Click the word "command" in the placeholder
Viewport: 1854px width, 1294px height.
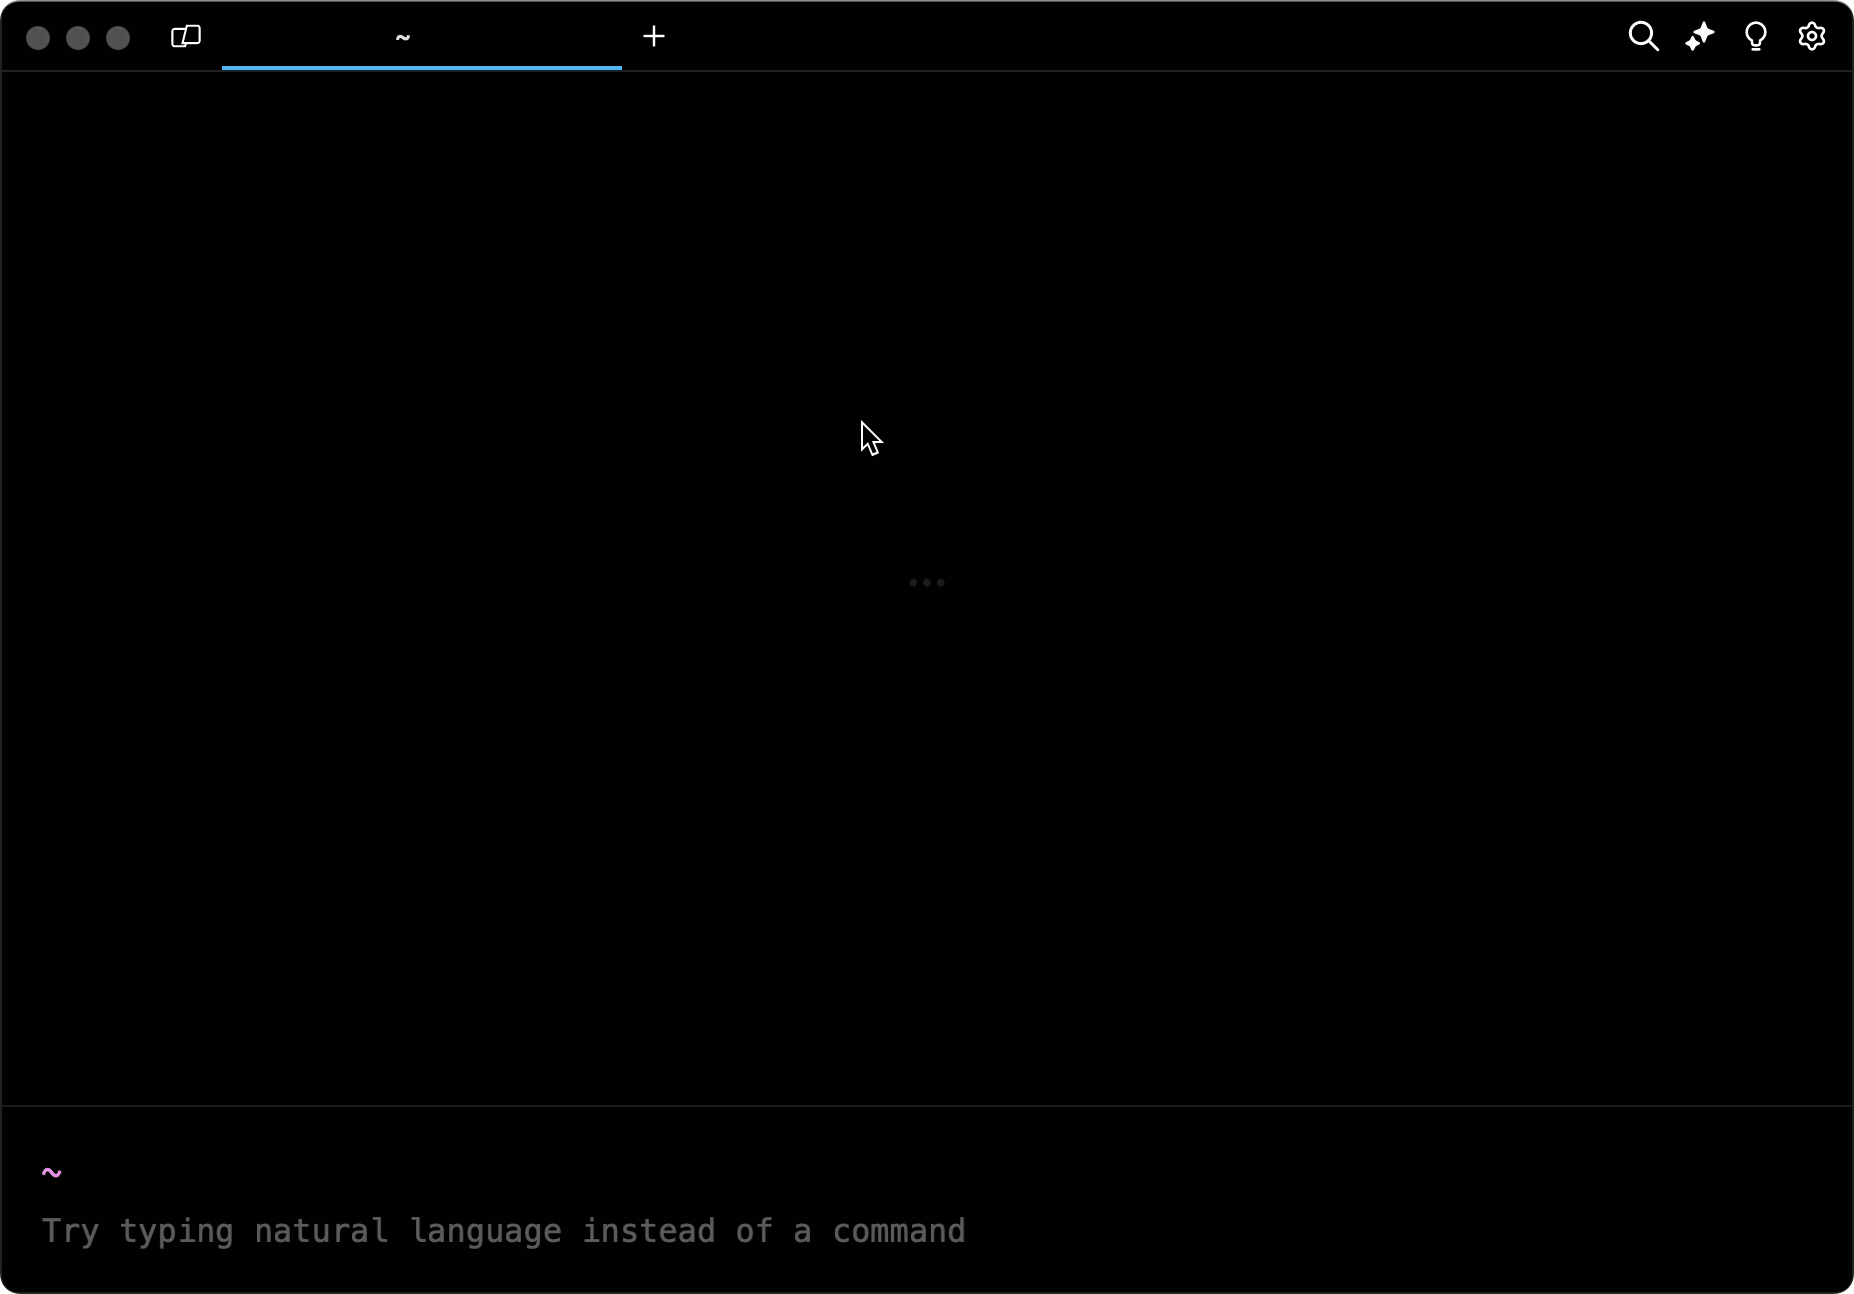click(898, 1231)
